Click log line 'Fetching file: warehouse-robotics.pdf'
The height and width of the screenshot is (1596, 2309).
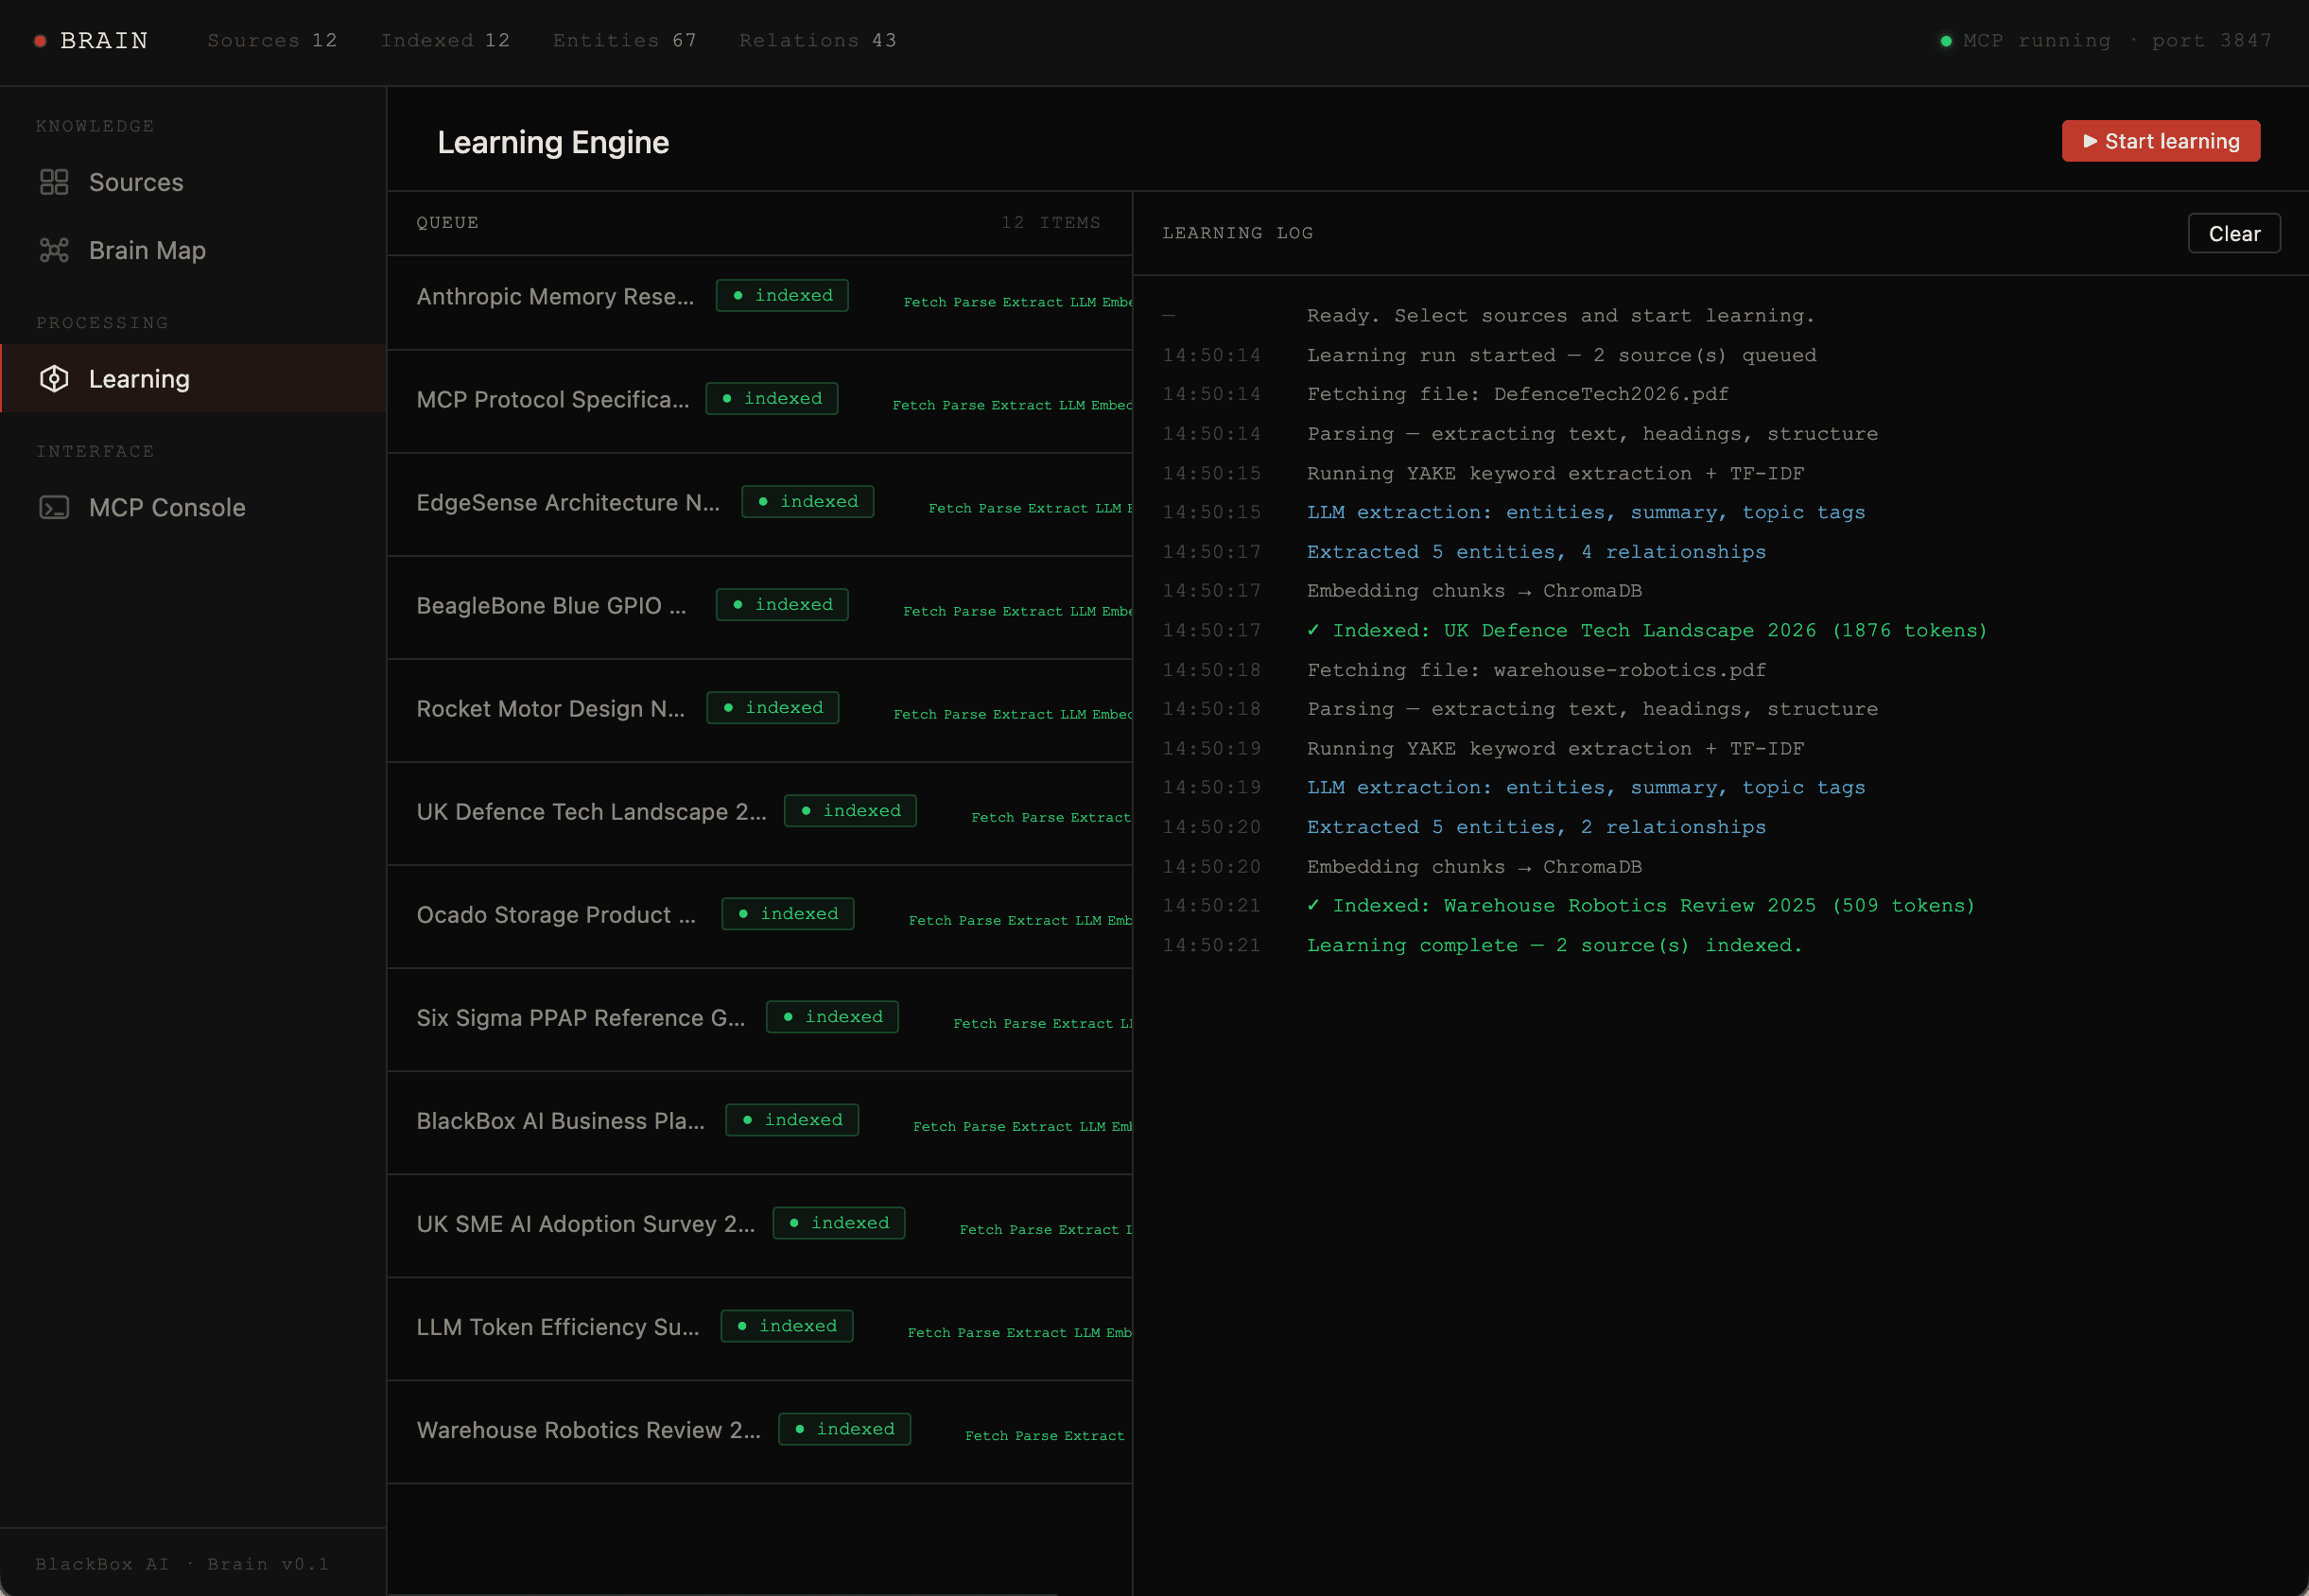1536,670
